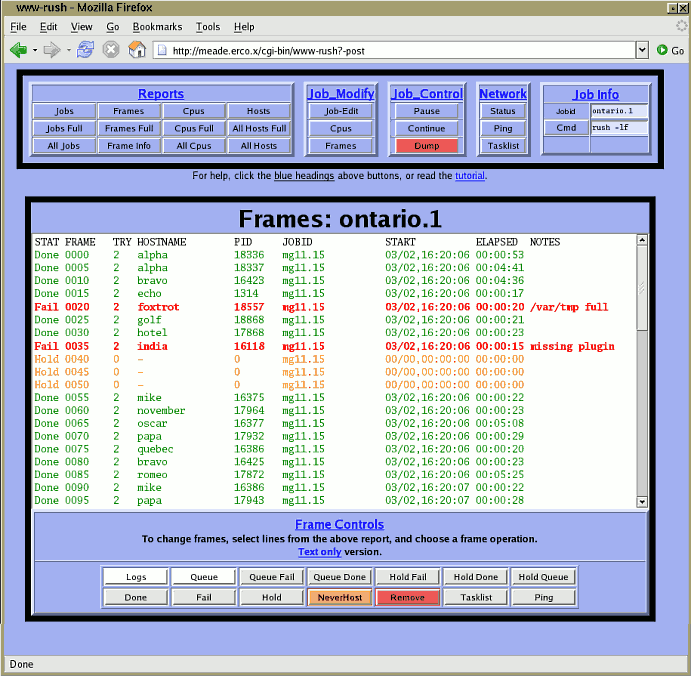Click the Cmd field containing rush -lf
This screenshot has height=676, width=691.
[619, 127]
